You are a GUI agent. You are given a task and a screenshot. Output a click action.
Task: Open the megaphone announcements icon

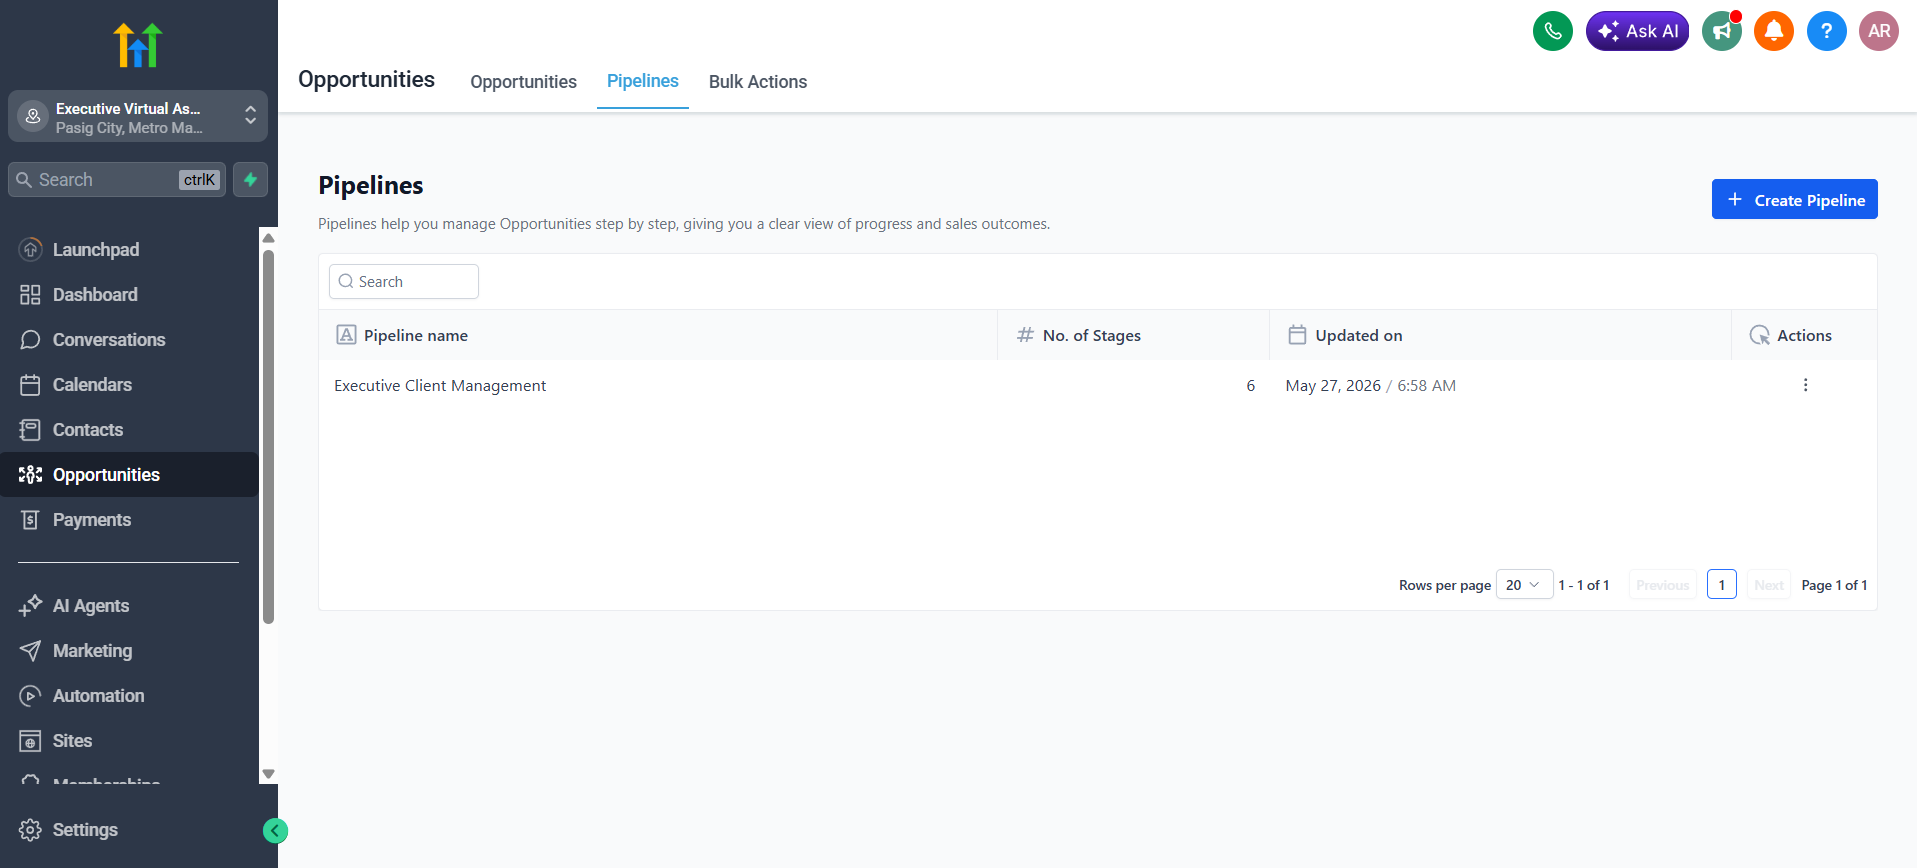pos(1722,31)
